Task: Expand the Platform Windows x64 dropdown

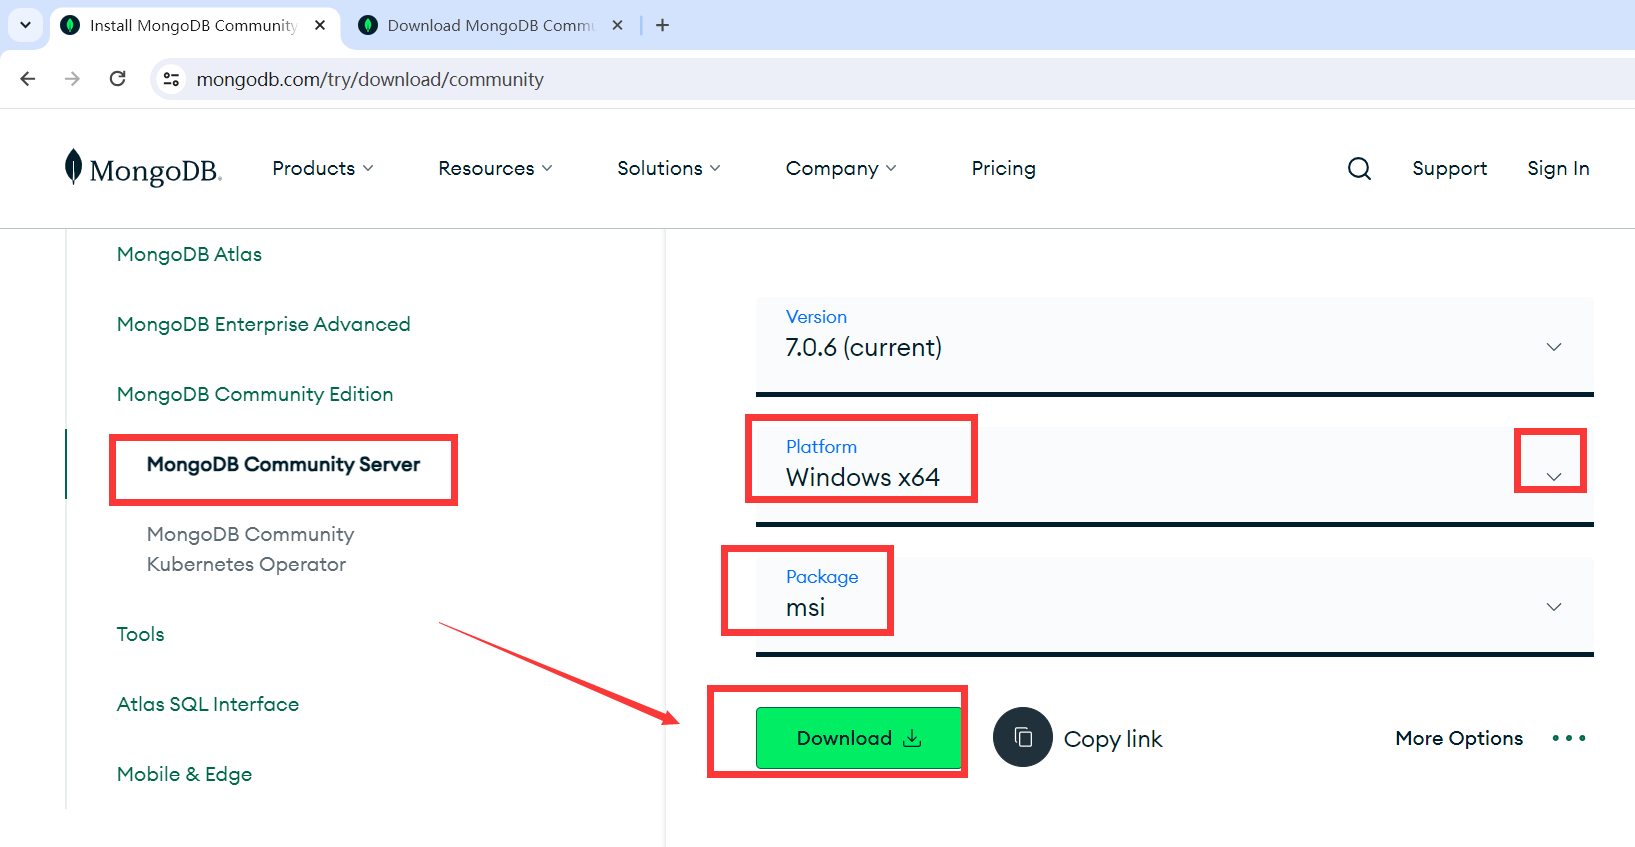Action: point(1174,475)
